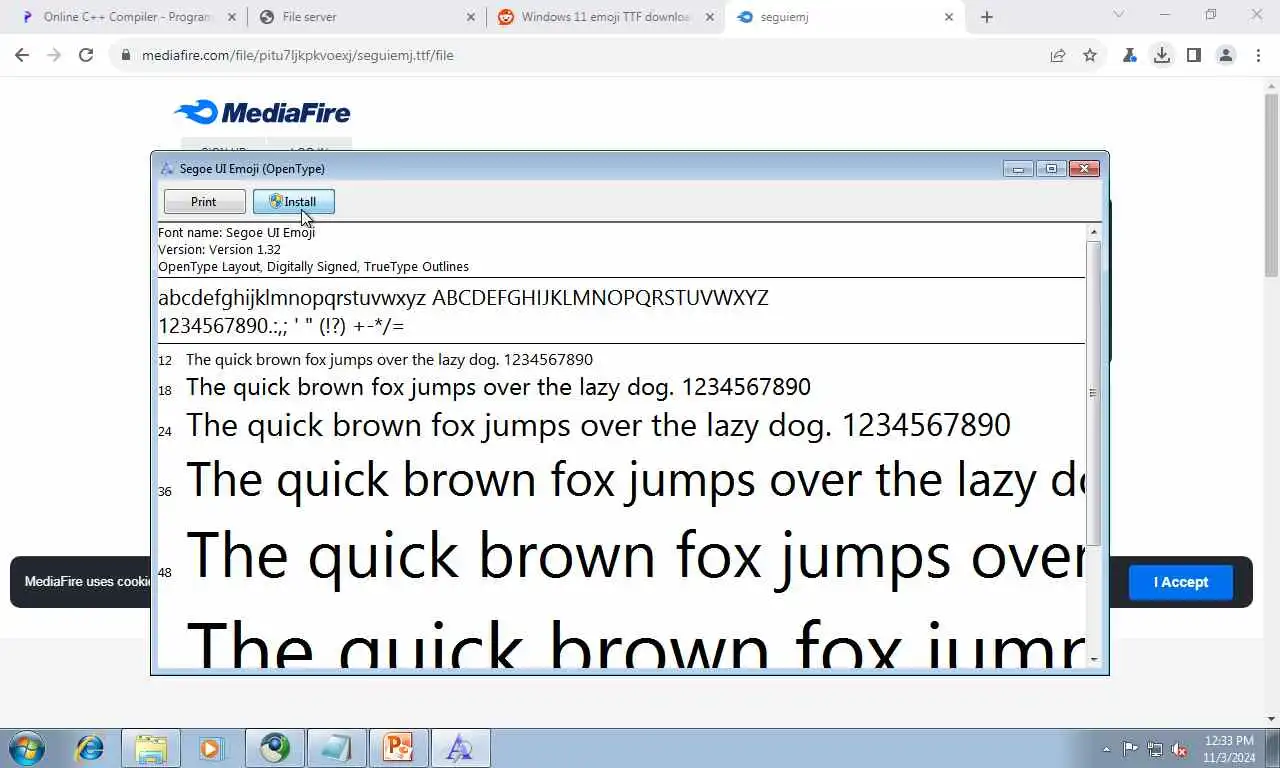Switch to Chrome in the taskbar
The width and height of the screenshot is (1280, 768).
point(275,748)
